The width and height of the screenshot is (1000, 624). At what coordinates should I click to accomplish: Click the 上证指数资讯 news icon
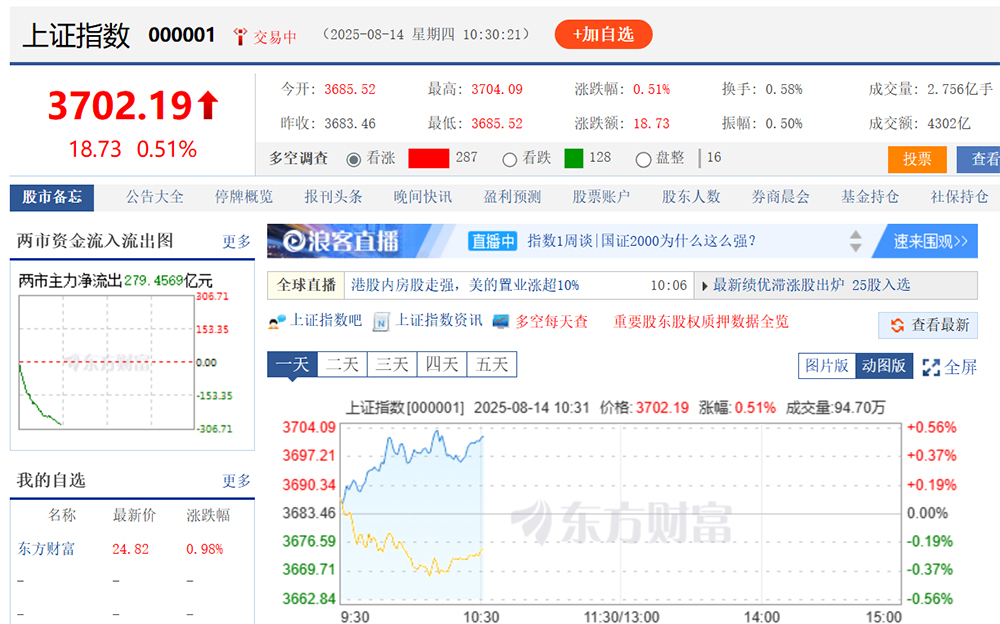coord(381,322)
